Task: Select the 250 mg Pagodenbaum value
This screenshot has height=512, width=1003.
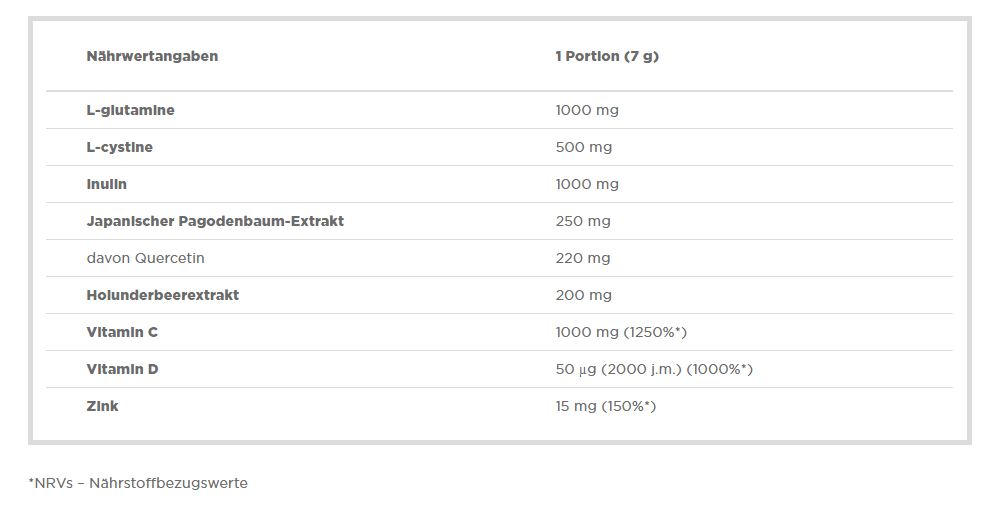Action: 583,221
